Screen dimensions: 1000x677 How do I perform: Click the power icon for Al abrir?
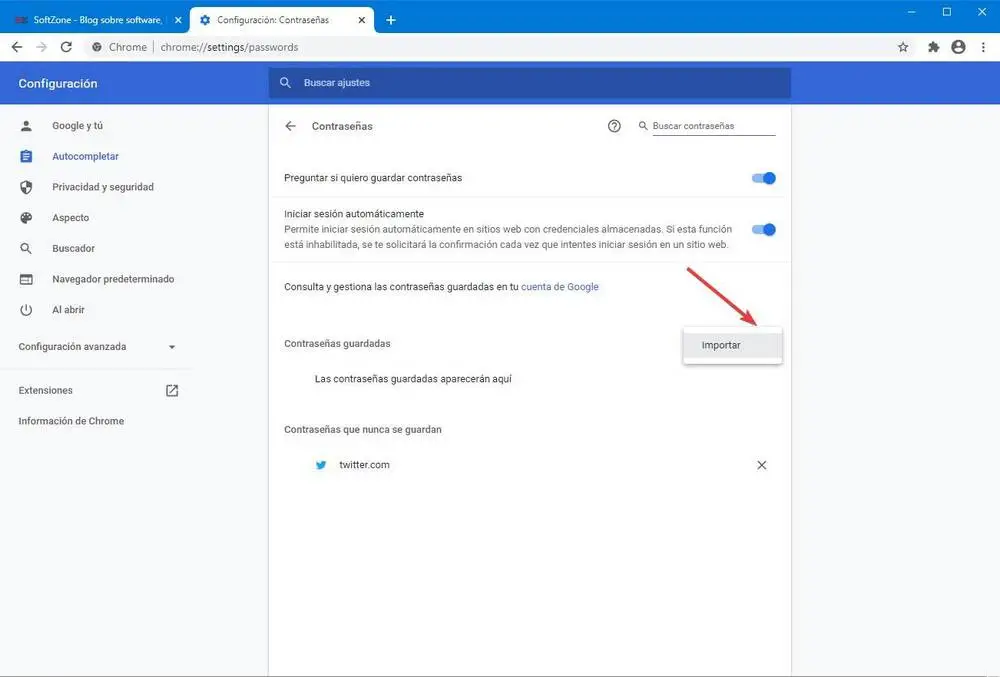point(26,310)
